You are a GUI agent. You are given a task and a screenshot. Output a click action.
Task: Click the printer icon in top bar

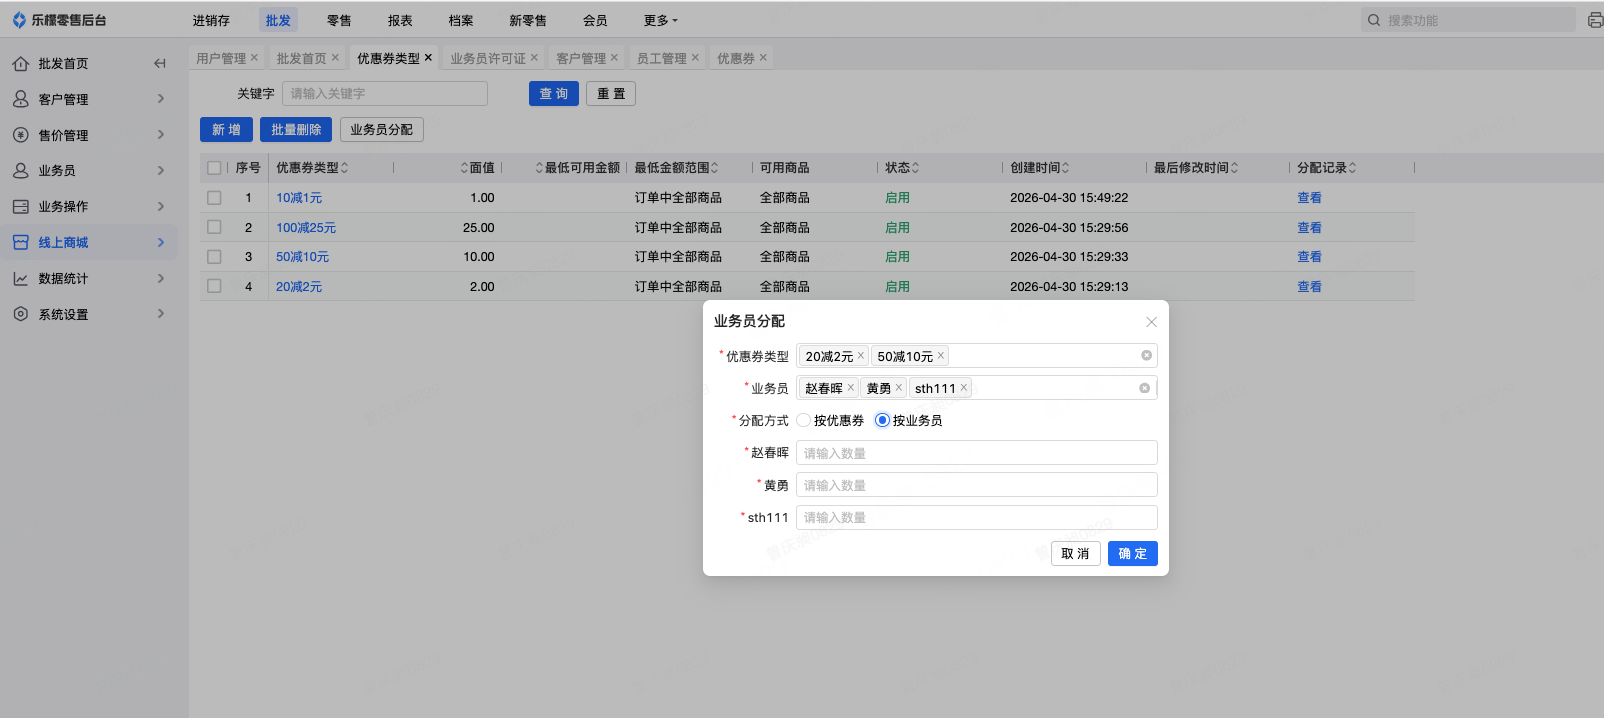click(1594, 20)
